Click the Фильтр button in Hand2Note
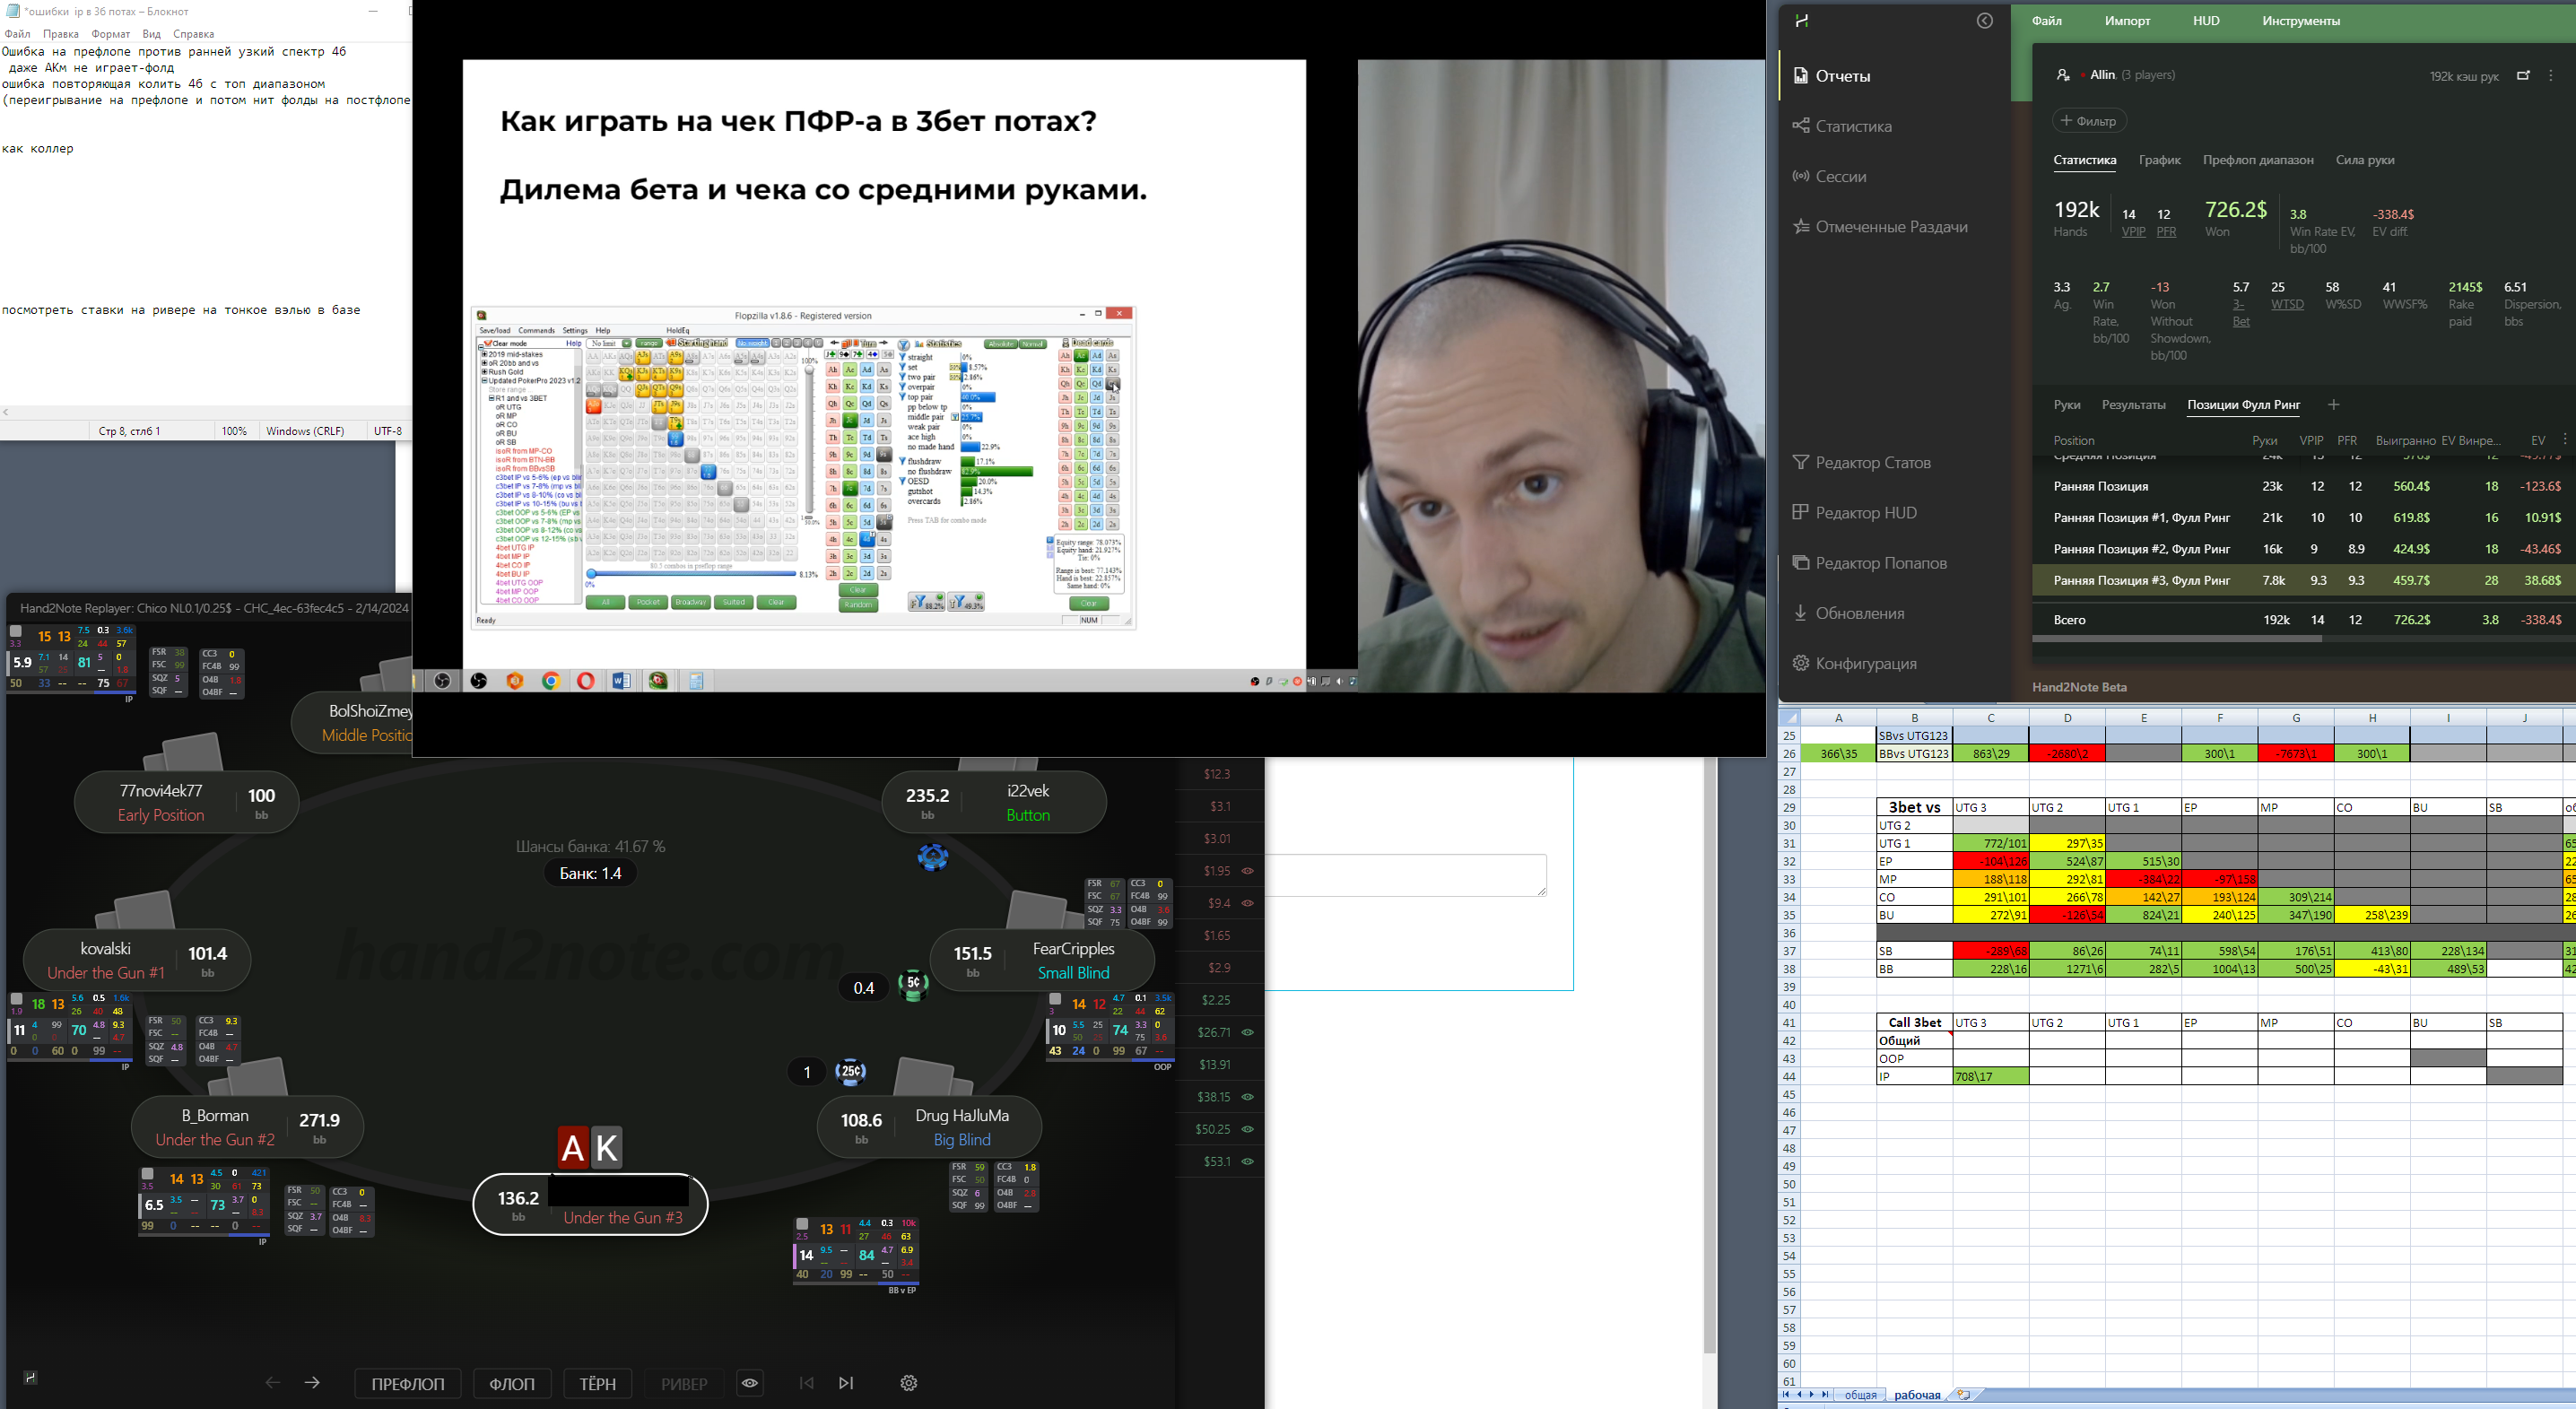The image size is (2576, 1409). tap(2089, 121)
